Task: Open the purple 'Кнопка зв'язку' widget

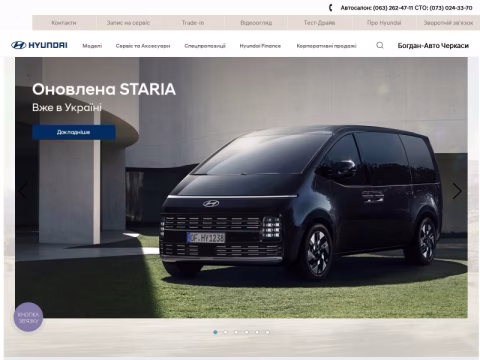Action: coord(28,317)
